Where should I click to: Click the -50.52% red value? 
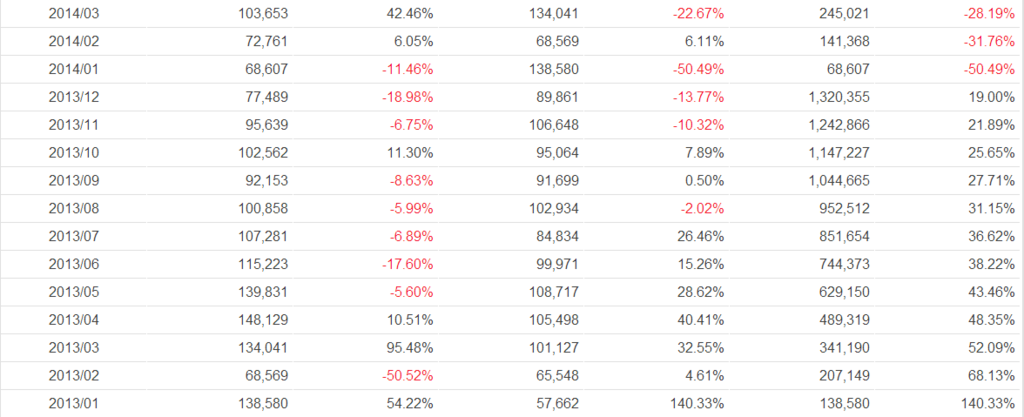click(407, 377)
